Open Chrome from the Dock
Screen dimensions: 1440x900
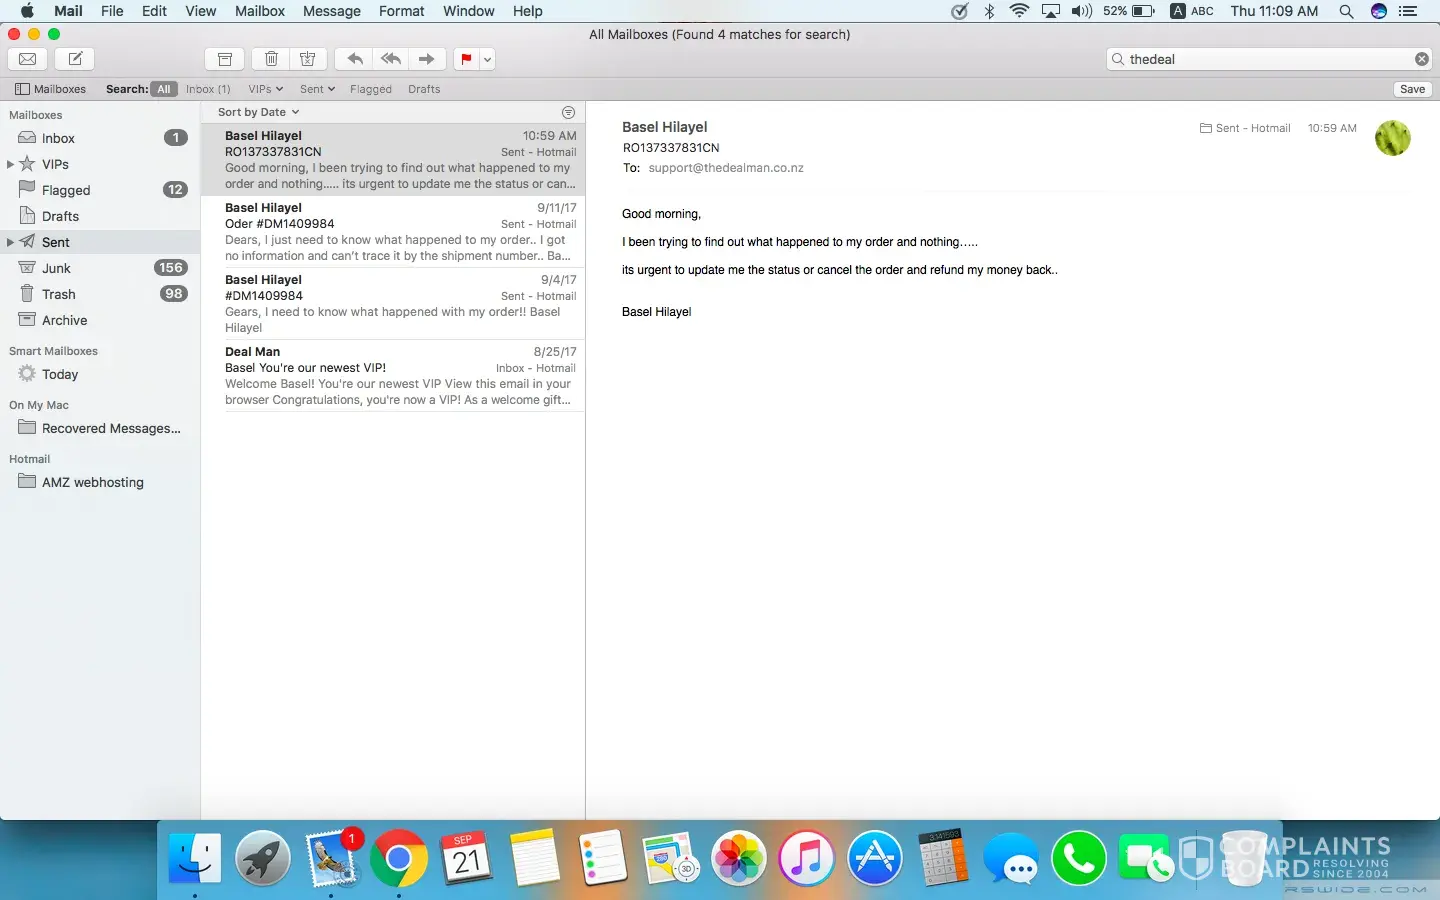pyautogui.click(x=399, y=859)
